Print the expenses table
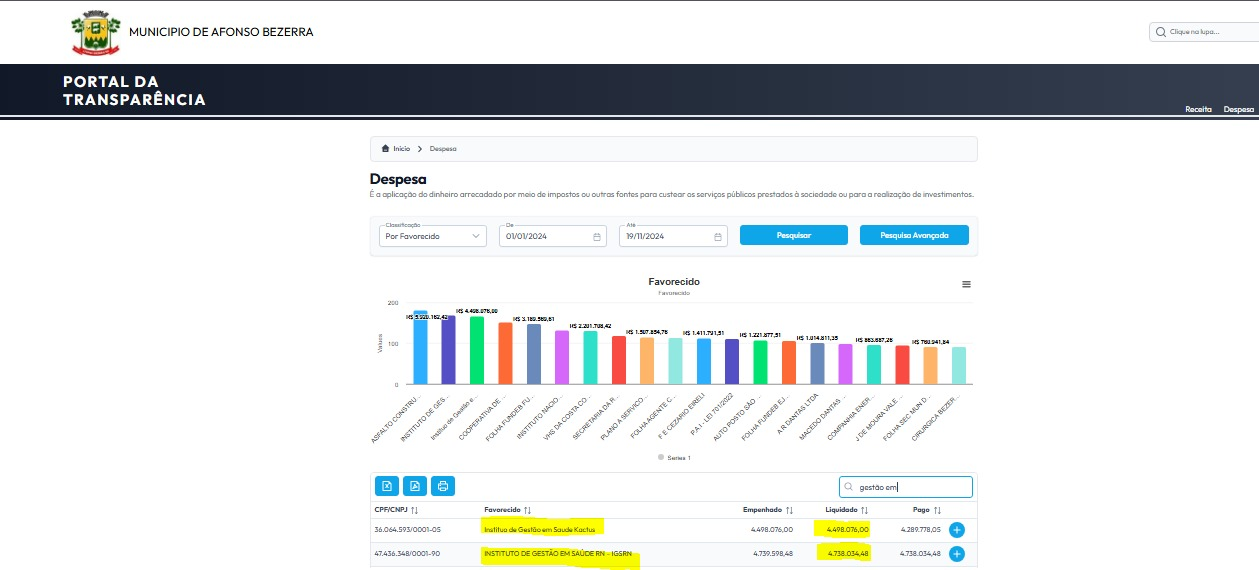Screen dimensions: 1259x570 [x=443, y=486]
